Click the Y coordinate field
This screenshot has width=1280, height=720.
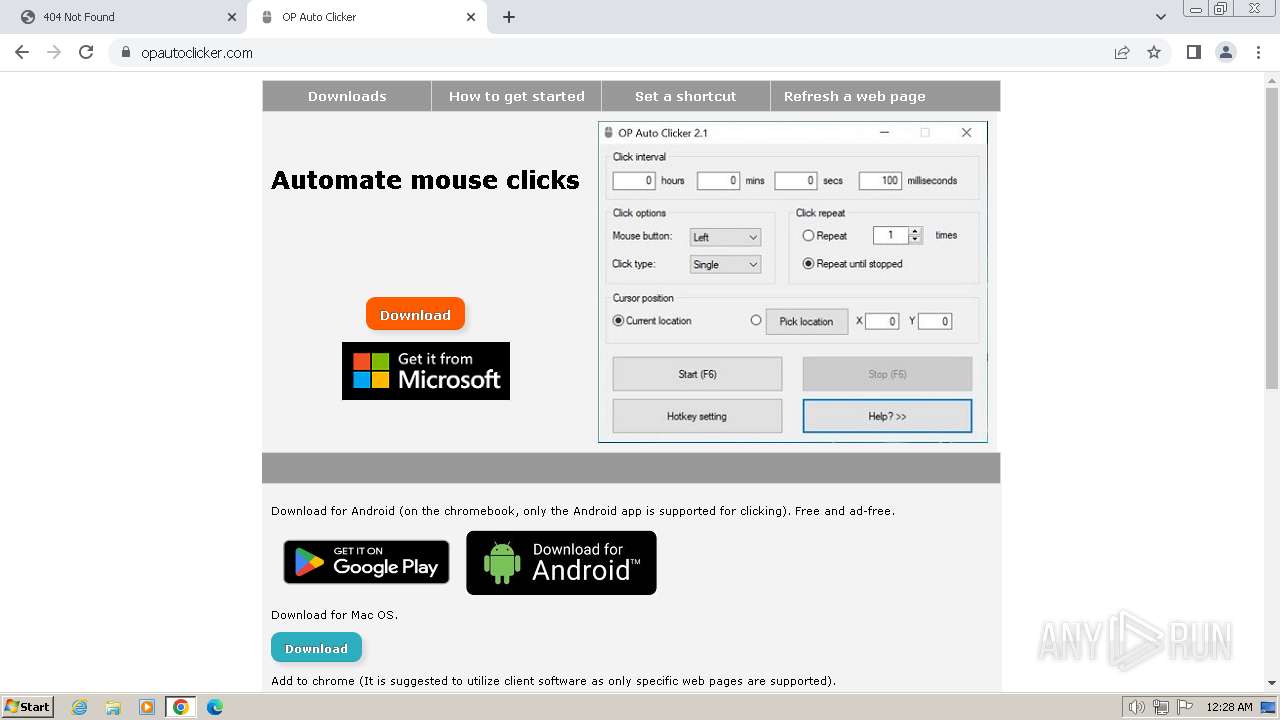(934, 321)
